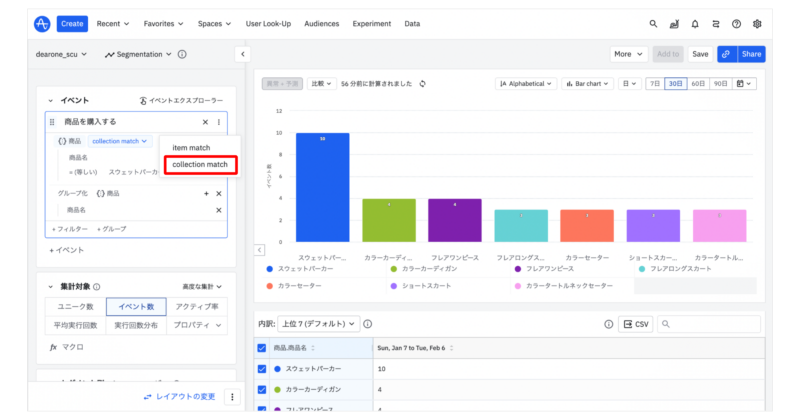Export table with the CSV button

[635, 324]
